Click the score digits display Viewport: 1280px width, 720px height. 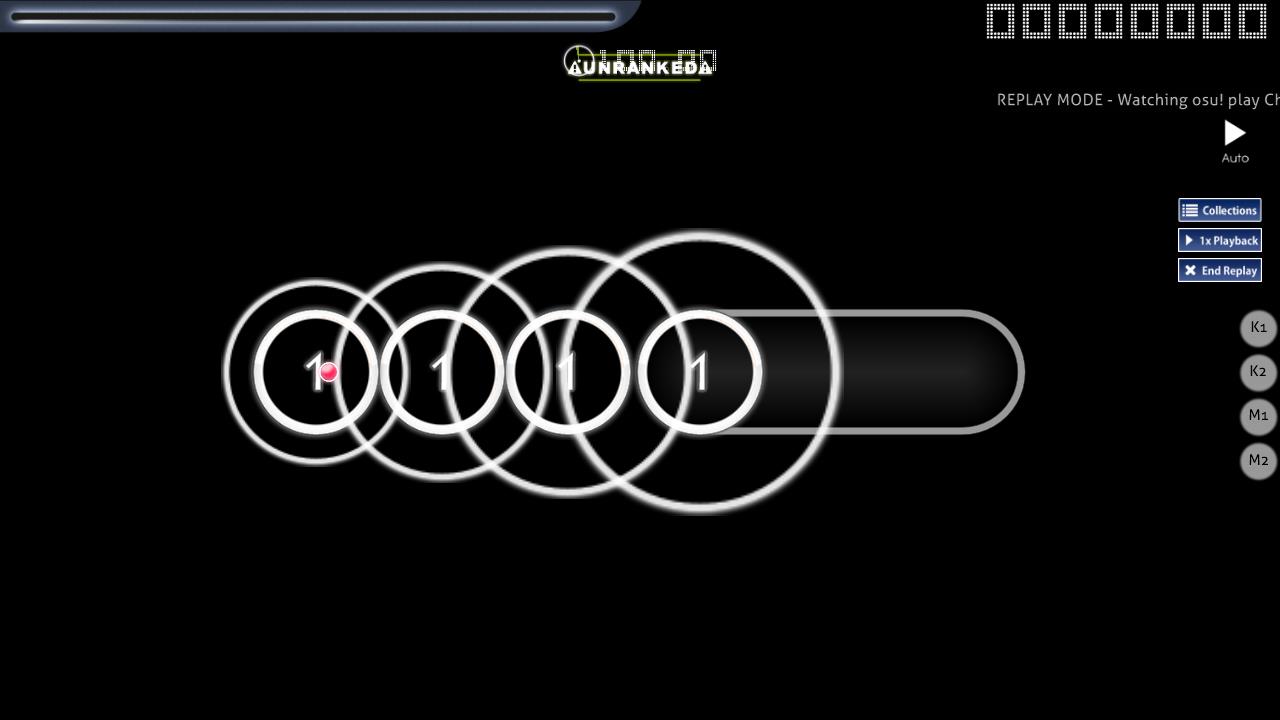1126,21
